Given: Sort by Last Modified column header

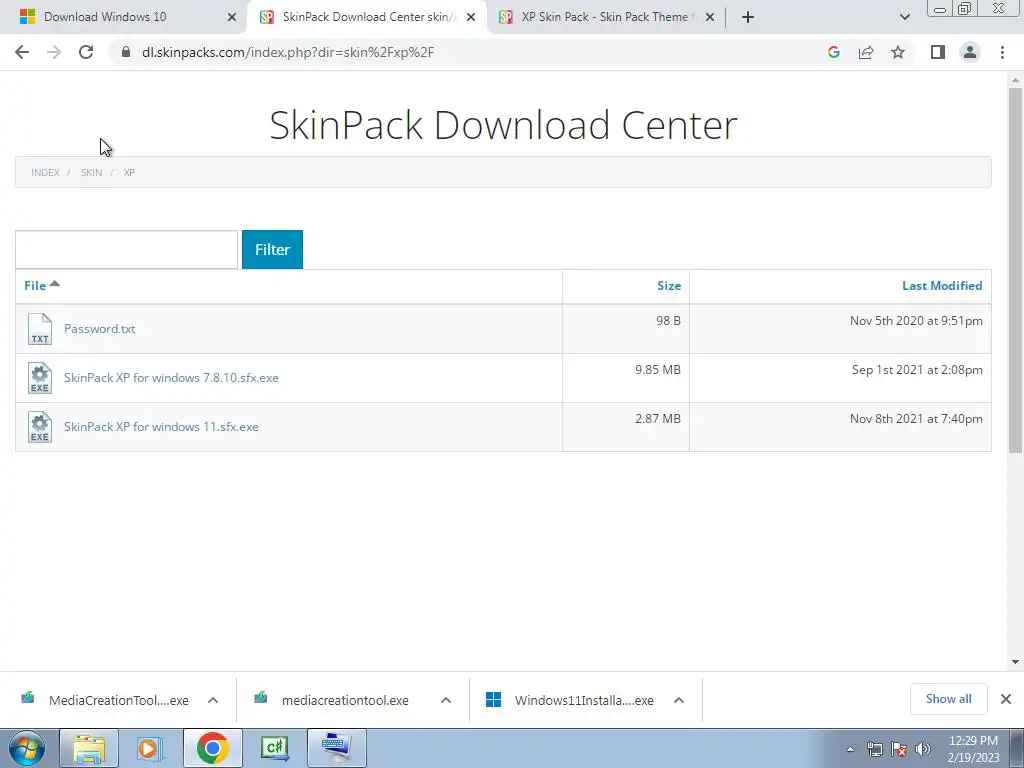Looking at the screenshot, I should [x=942, y=285].
